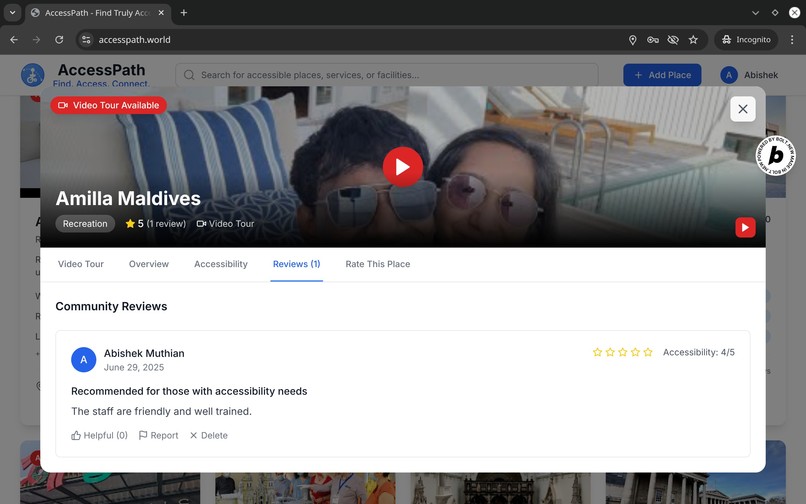The width and height of the screenshot is (806, 504).
Task: Reload the page
Action: (x=59, y=40)
